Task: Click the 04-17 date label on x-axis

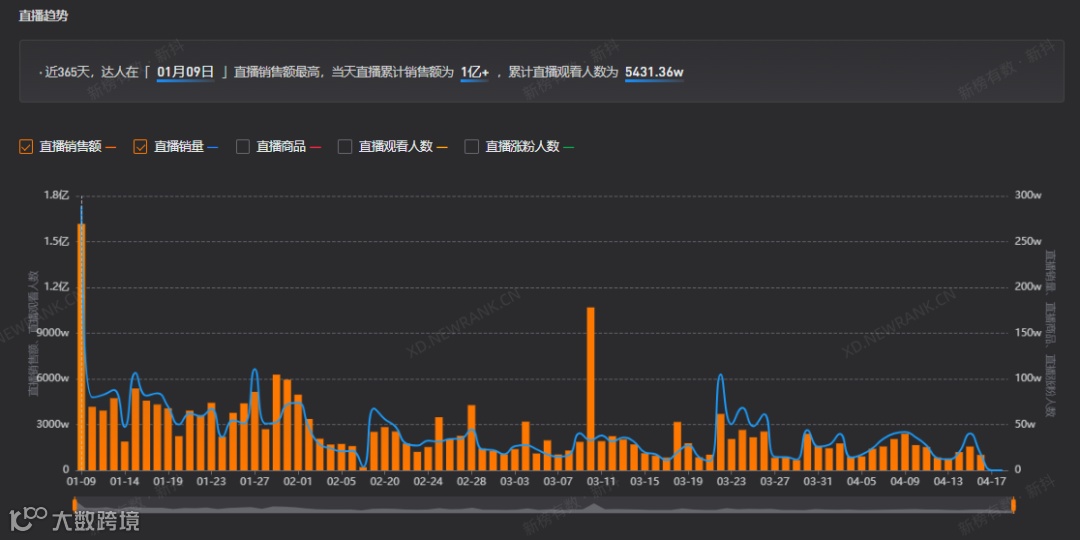Action: [992, 482]
